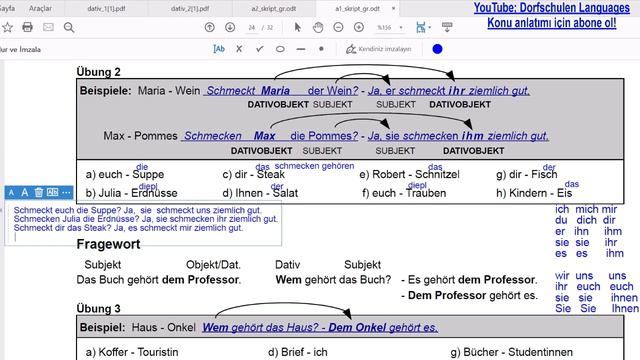Click exercise item 'f) euch - Trauben'
The image size is (640, 360).
click(x=404, y=193)
